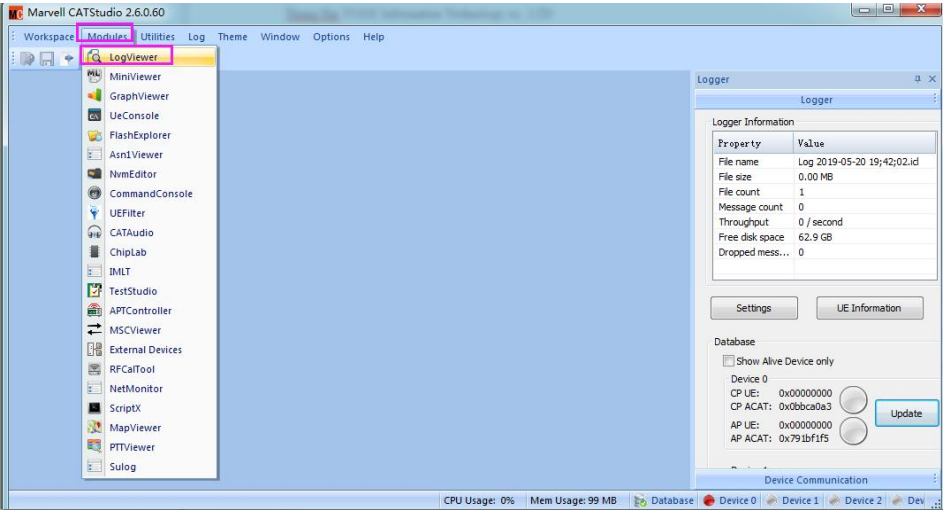The image size is (943, 510).
Task: Open the CATAudio module
Action: [132, 233]
